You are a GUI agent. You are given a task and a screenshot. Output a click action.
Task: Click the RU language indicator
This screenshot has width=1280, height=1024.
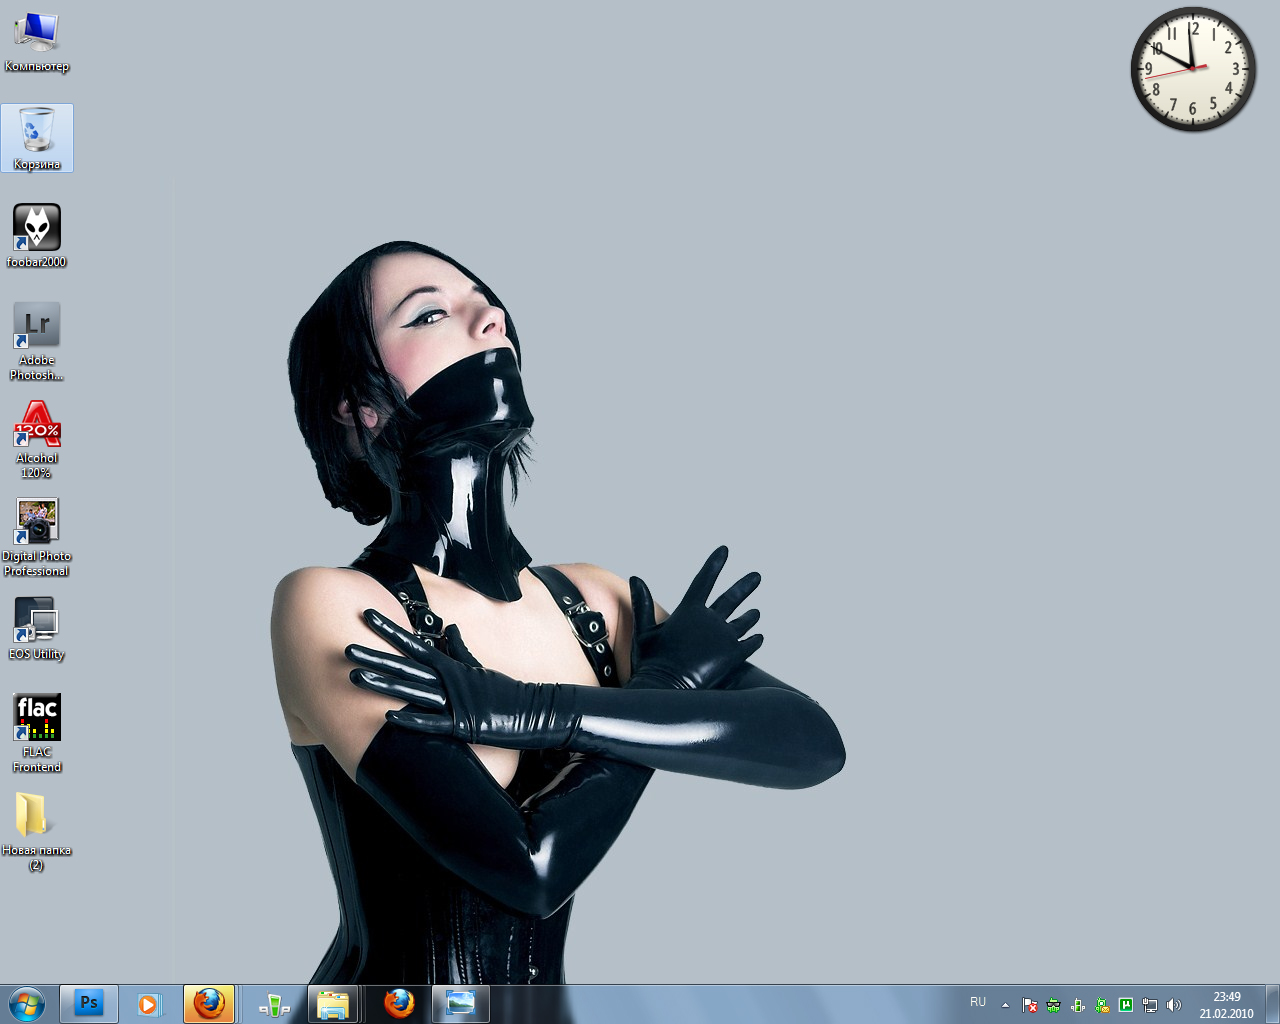point(978,1002)
